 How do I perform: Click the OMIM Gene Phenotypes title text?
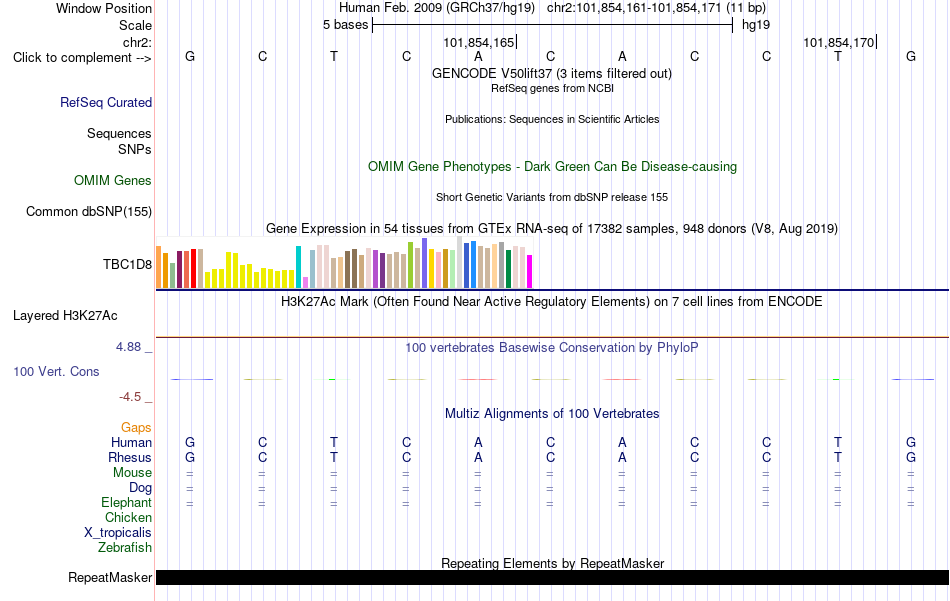coord(553,167)
